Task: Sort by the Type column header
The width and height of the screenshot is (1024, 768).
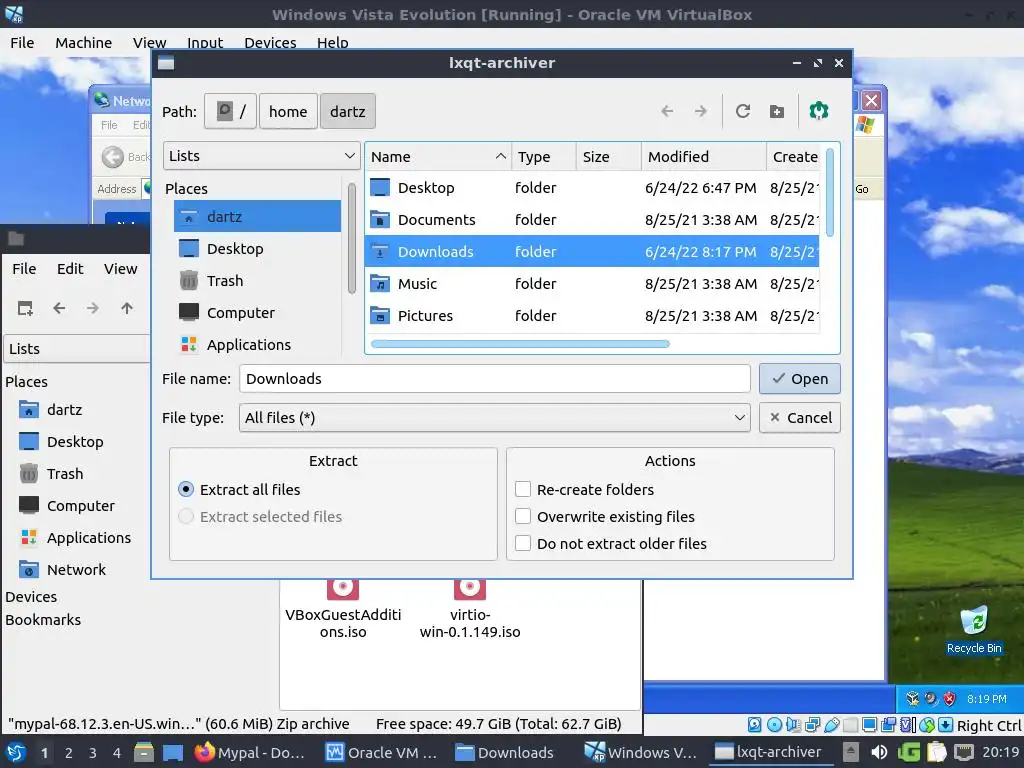Action: tap(544, 157)
